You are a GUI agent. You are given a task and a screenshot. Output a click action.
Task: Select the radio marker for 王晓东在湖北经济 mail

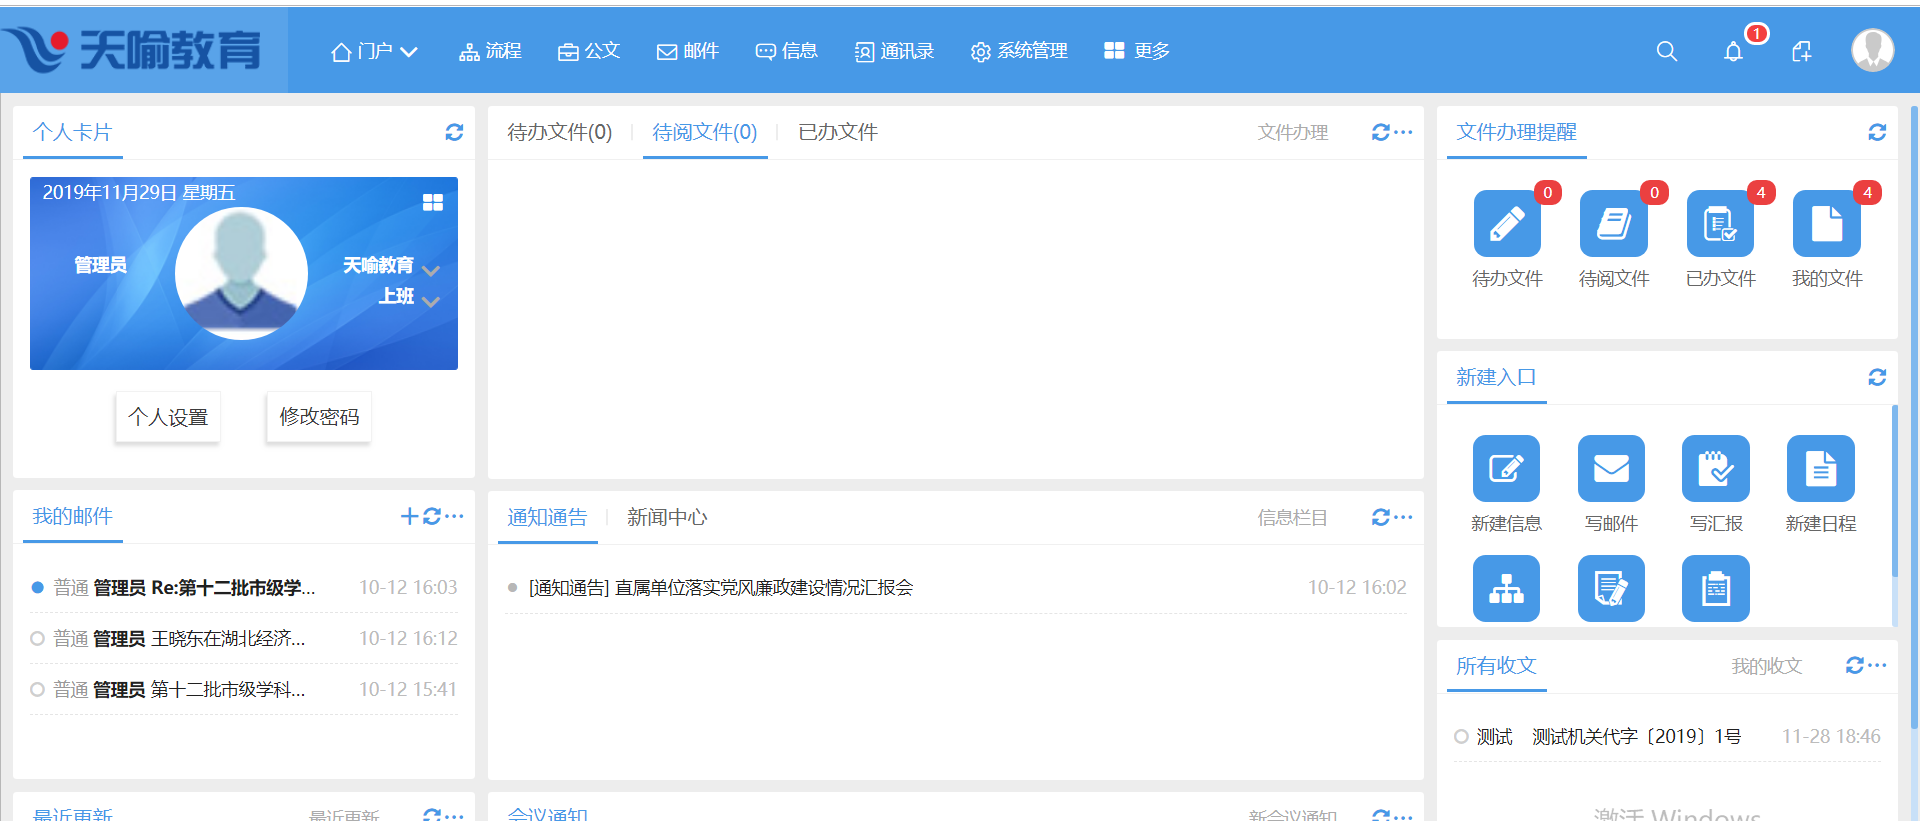[x=38, y=638]
